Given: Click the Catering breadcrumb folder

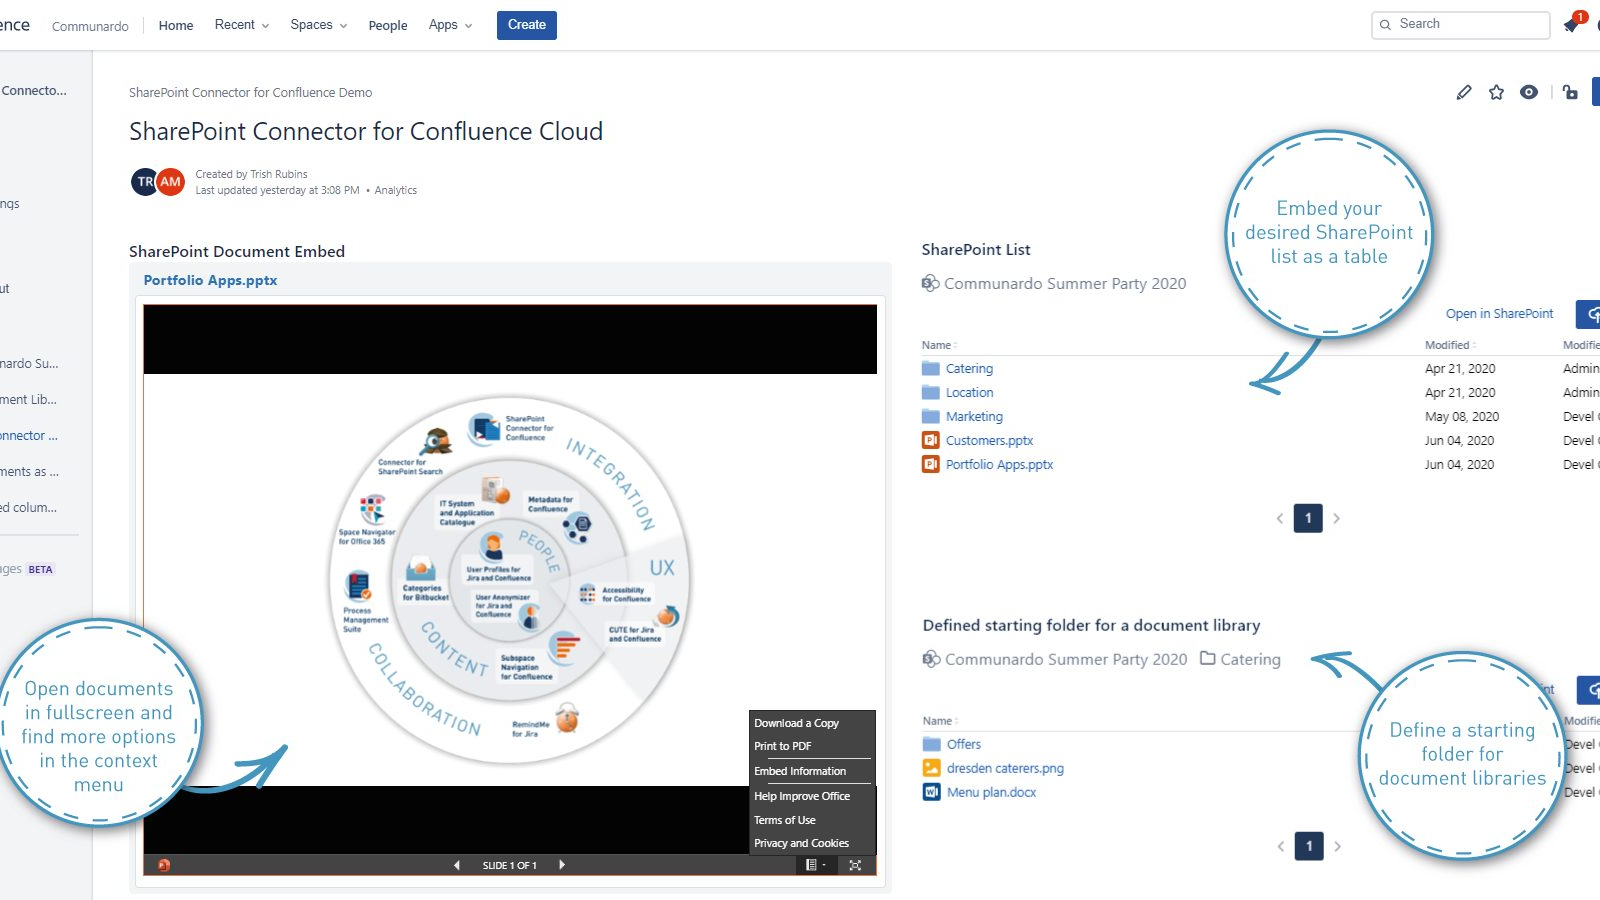Looking at the screenshot, I should 1240,659.
